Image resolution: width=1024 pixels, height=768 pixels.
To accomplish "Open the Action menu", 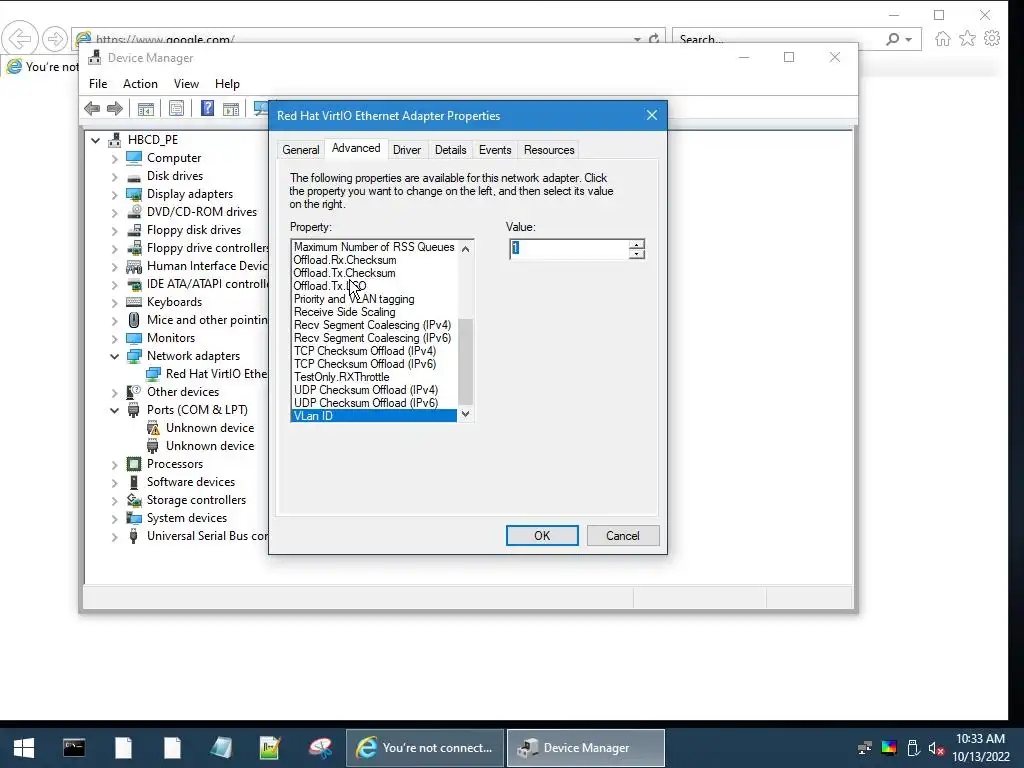I will (x=140, y=84).
